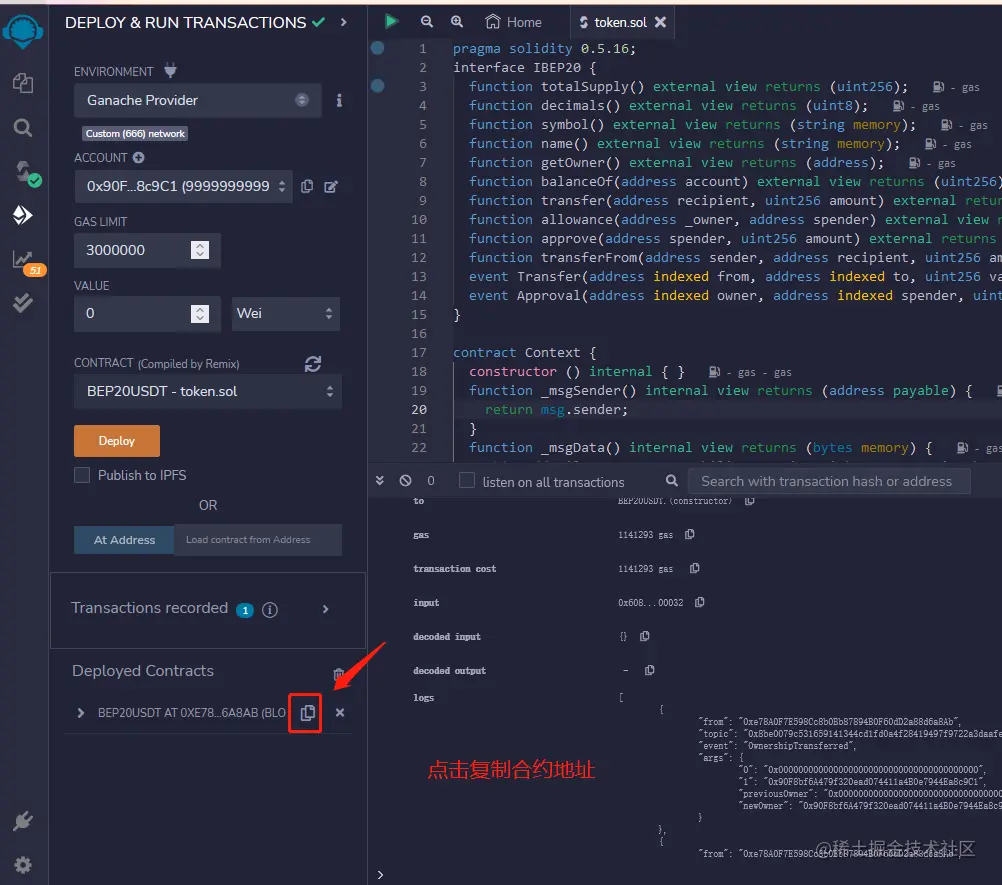Collapse the terminal panel with double chevron
Screen dimensions: 1002x885
(x=380, y=481)
